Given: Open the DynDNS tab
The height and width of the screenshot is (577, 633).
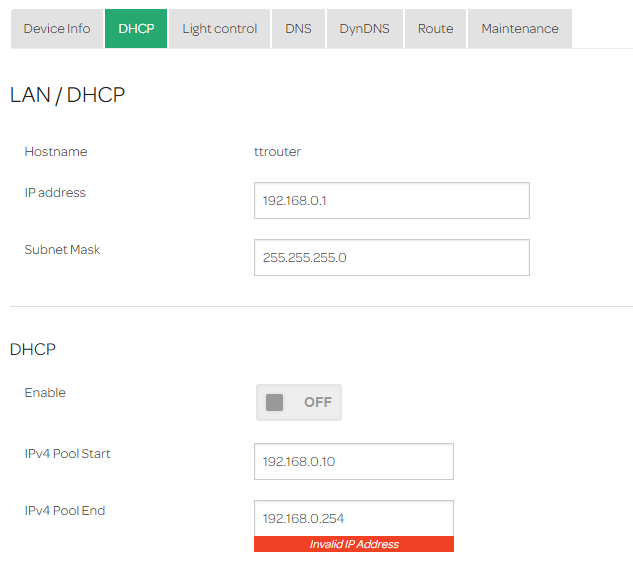Looking at the screenshot, I should pyautogui.click(x=364, y=29).
